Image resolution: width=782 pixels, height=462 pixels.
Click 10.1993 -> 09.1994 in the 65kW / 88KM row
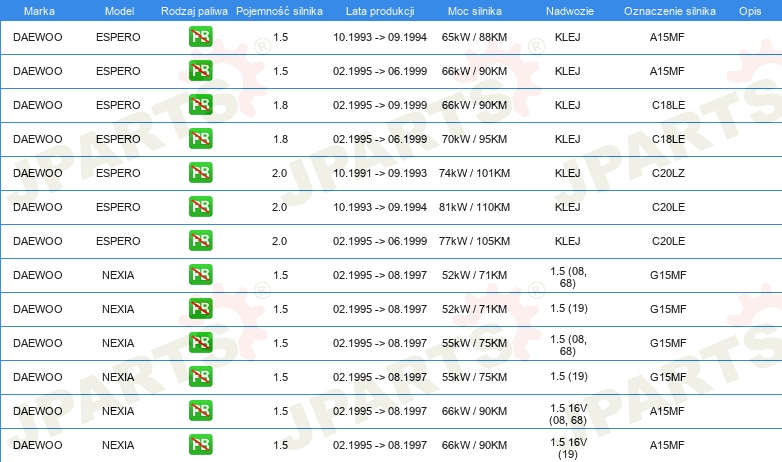tap(380, 37)
